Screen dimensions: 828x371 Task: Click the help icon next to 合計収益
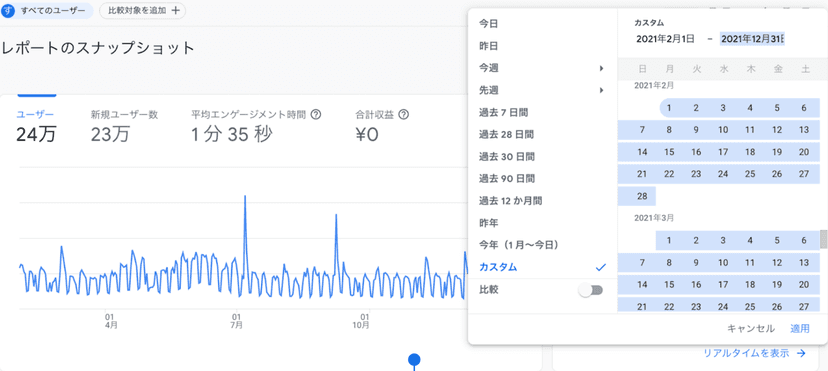[404, 115]
